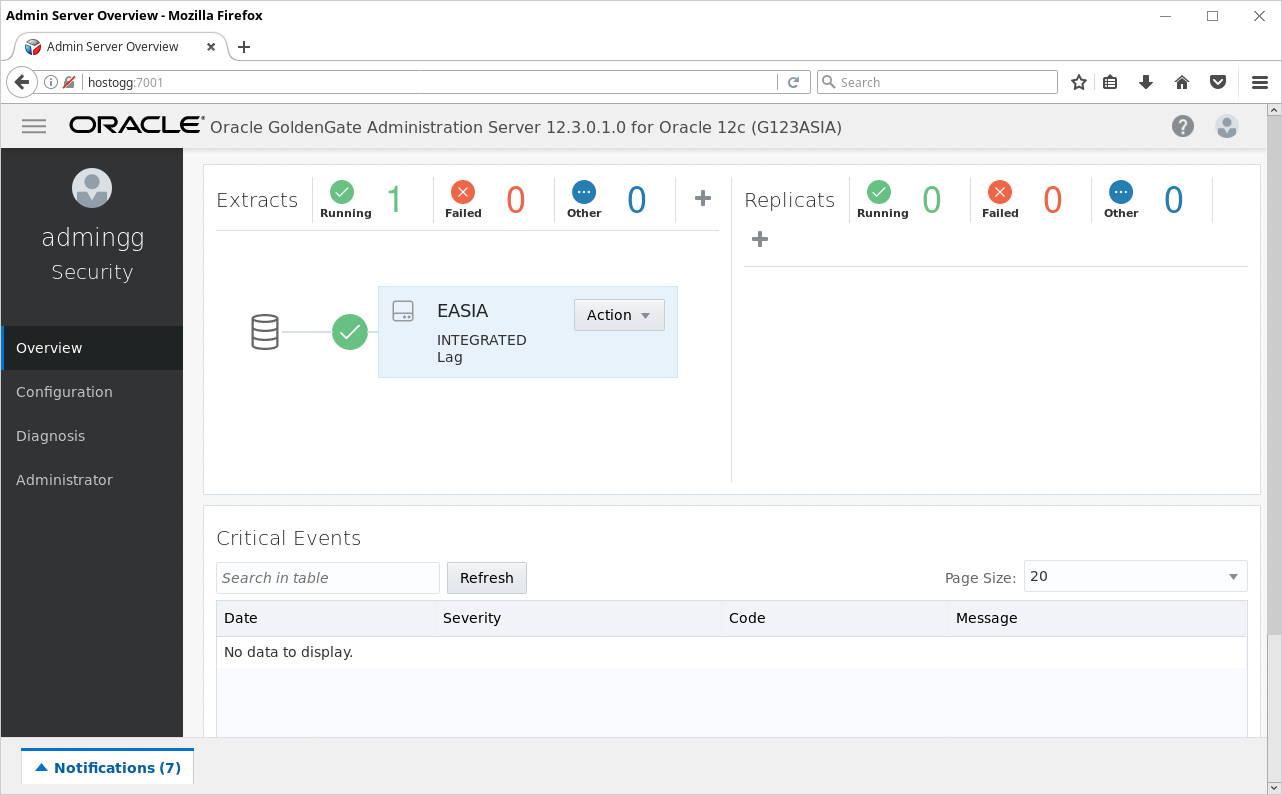The image size is (1282, 795).
Task: Go back with browser back arrow
Action: click(22, 82)
